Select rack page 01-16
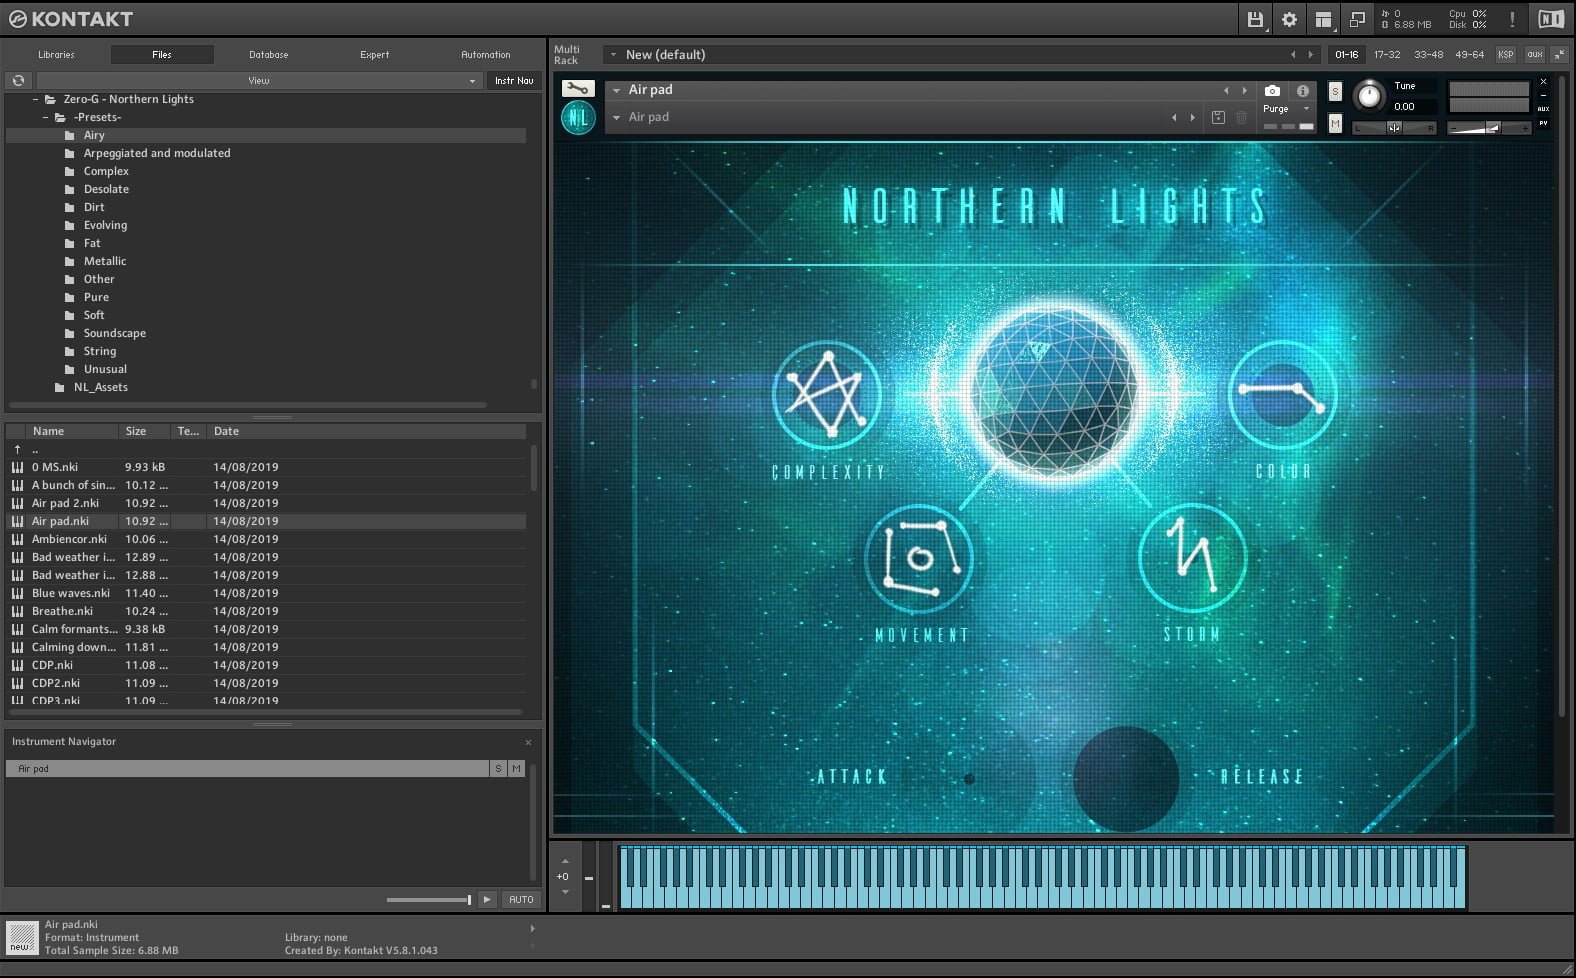The height and width of the screenshot is (978, 1576). pyautogui.click(x=1347, y=54)
